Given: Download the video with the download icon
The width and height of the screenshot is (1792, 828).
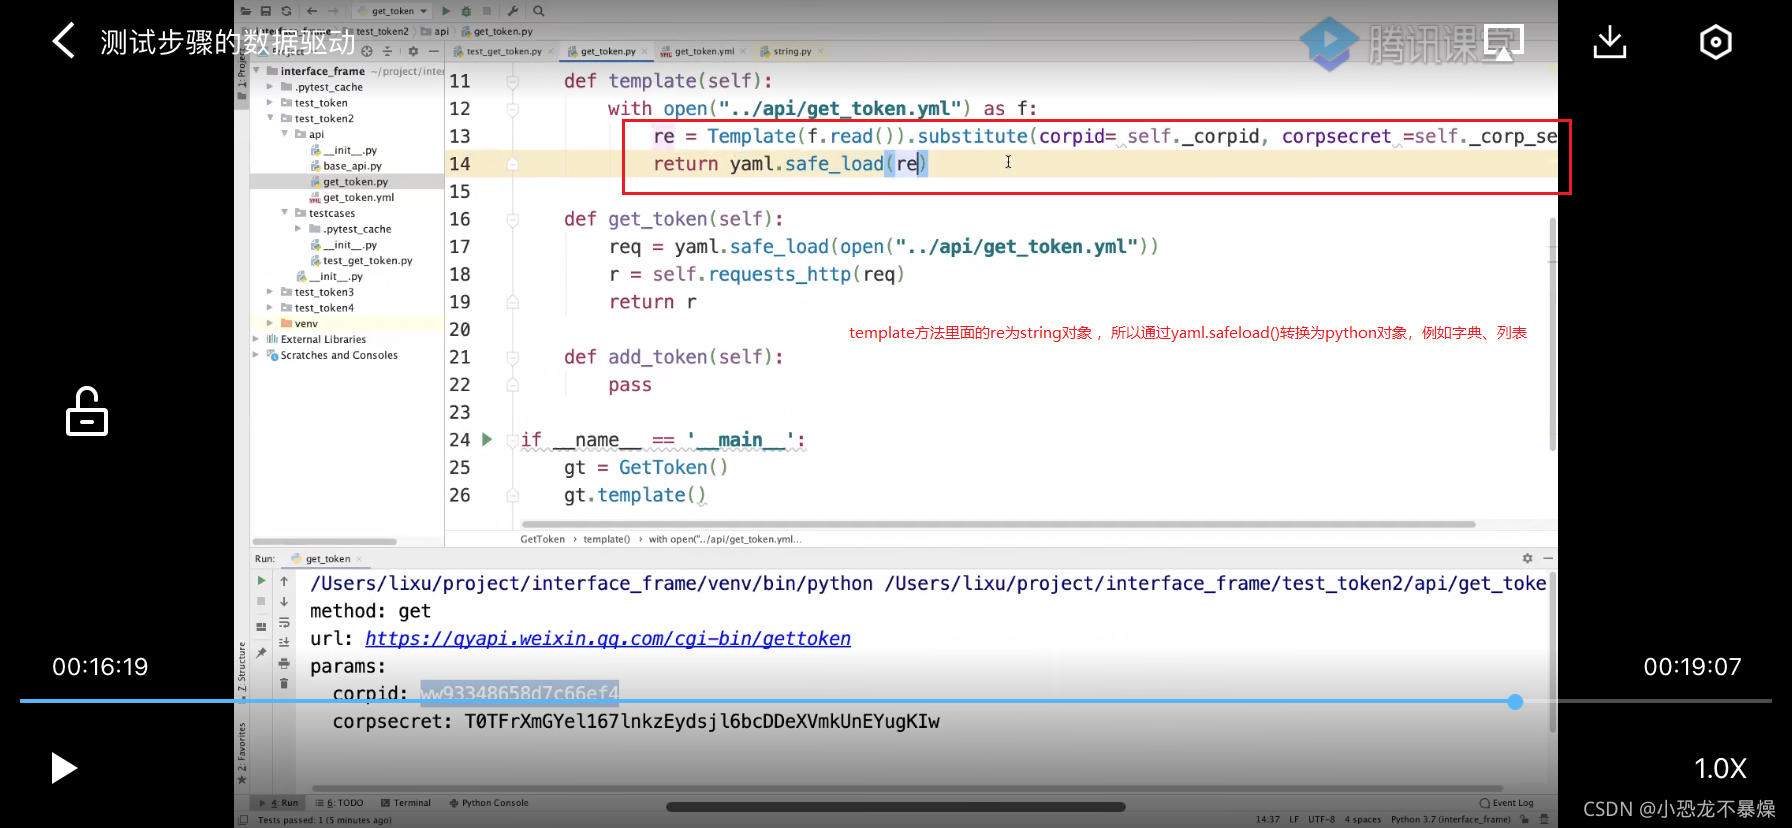Looking at the screenshot, I should (x=1610, y=42).
